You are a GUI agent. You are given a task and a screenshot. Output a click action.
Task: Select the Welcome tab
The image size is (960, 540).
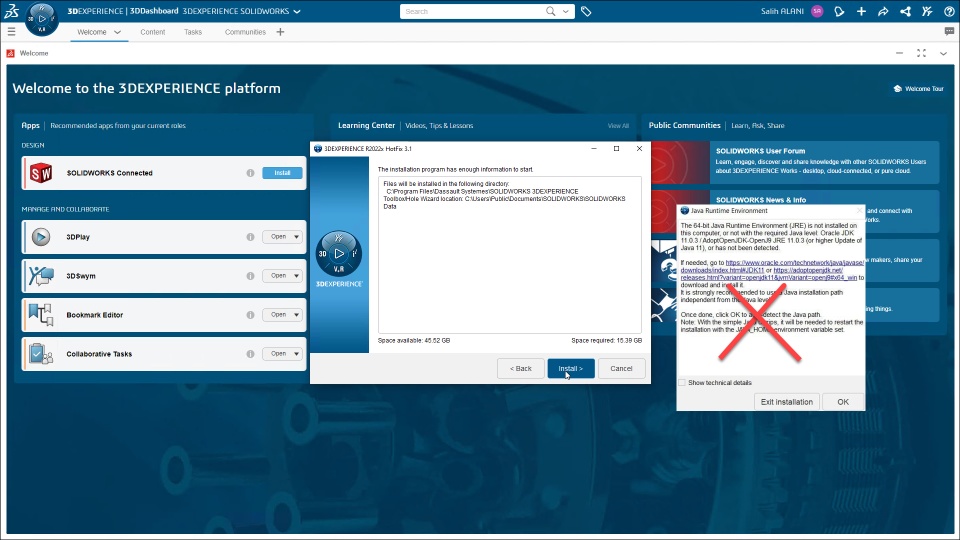click(92, 32)
